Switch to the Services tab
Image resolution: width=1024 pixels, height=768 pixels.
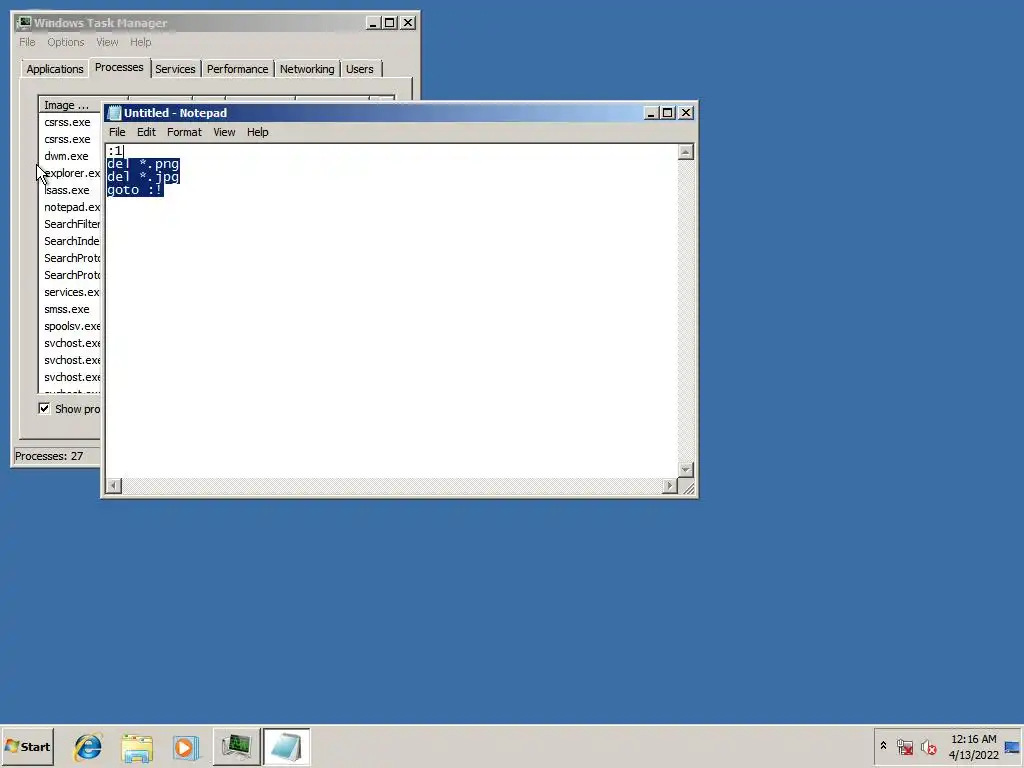(175, 69)
